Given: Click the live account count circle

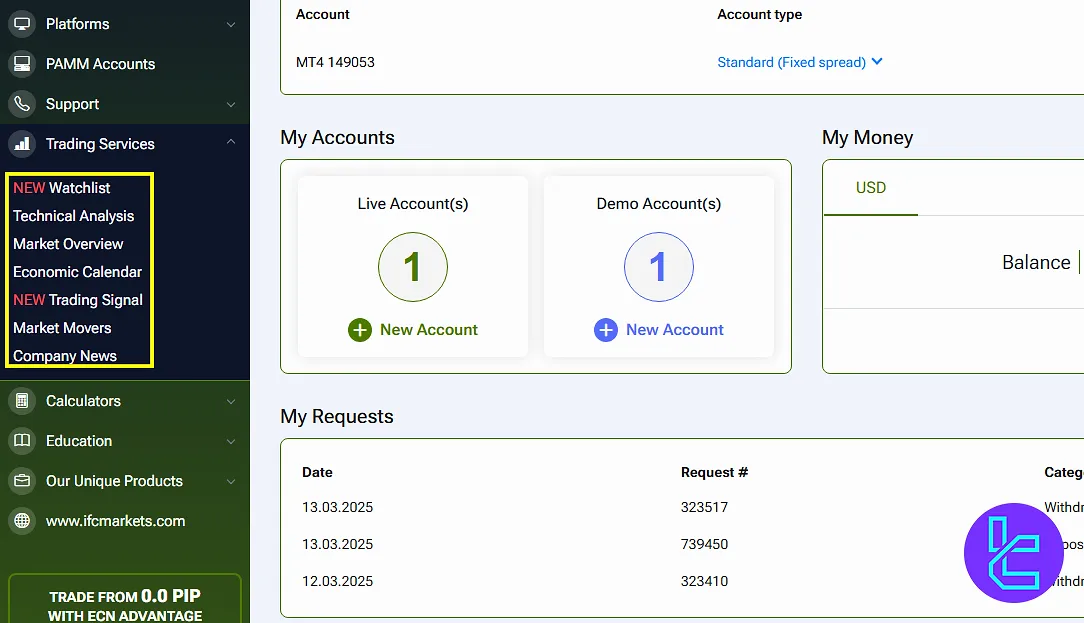Looking at the screenshot, I should [412, 267].
